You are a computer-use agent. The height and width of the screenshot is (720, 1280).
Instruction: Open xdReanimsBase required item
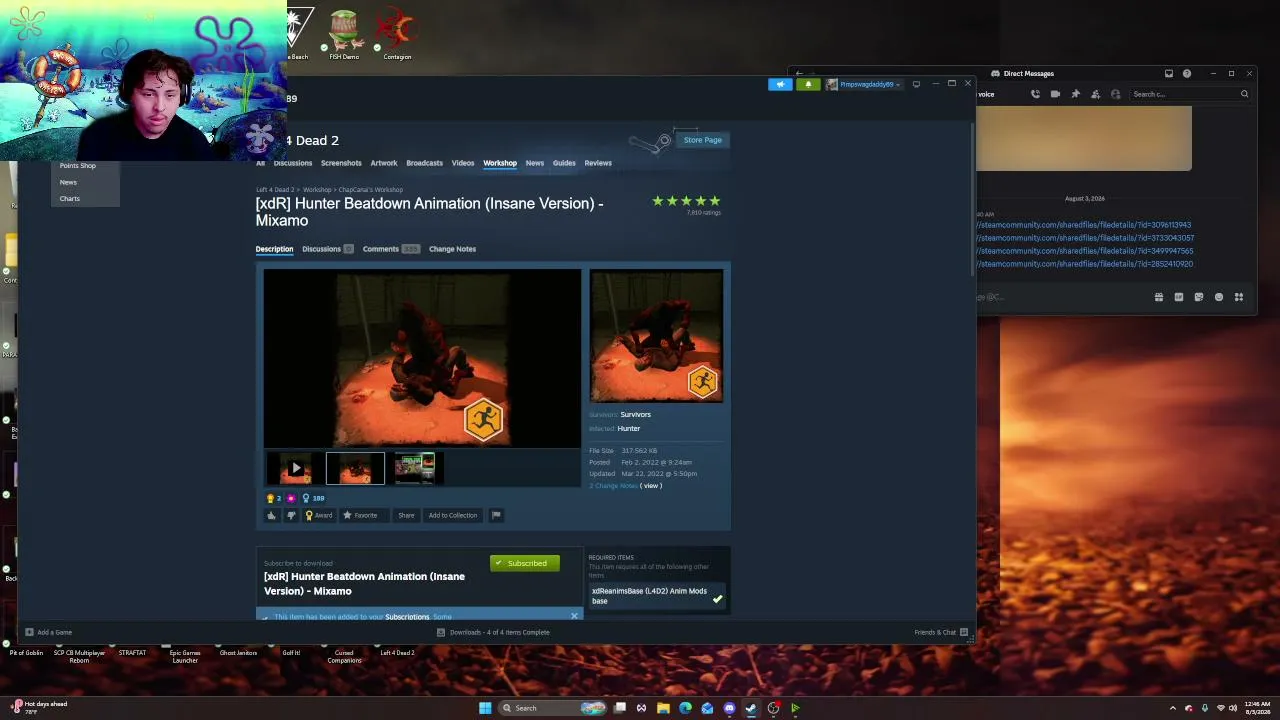(x=656, y=596)
